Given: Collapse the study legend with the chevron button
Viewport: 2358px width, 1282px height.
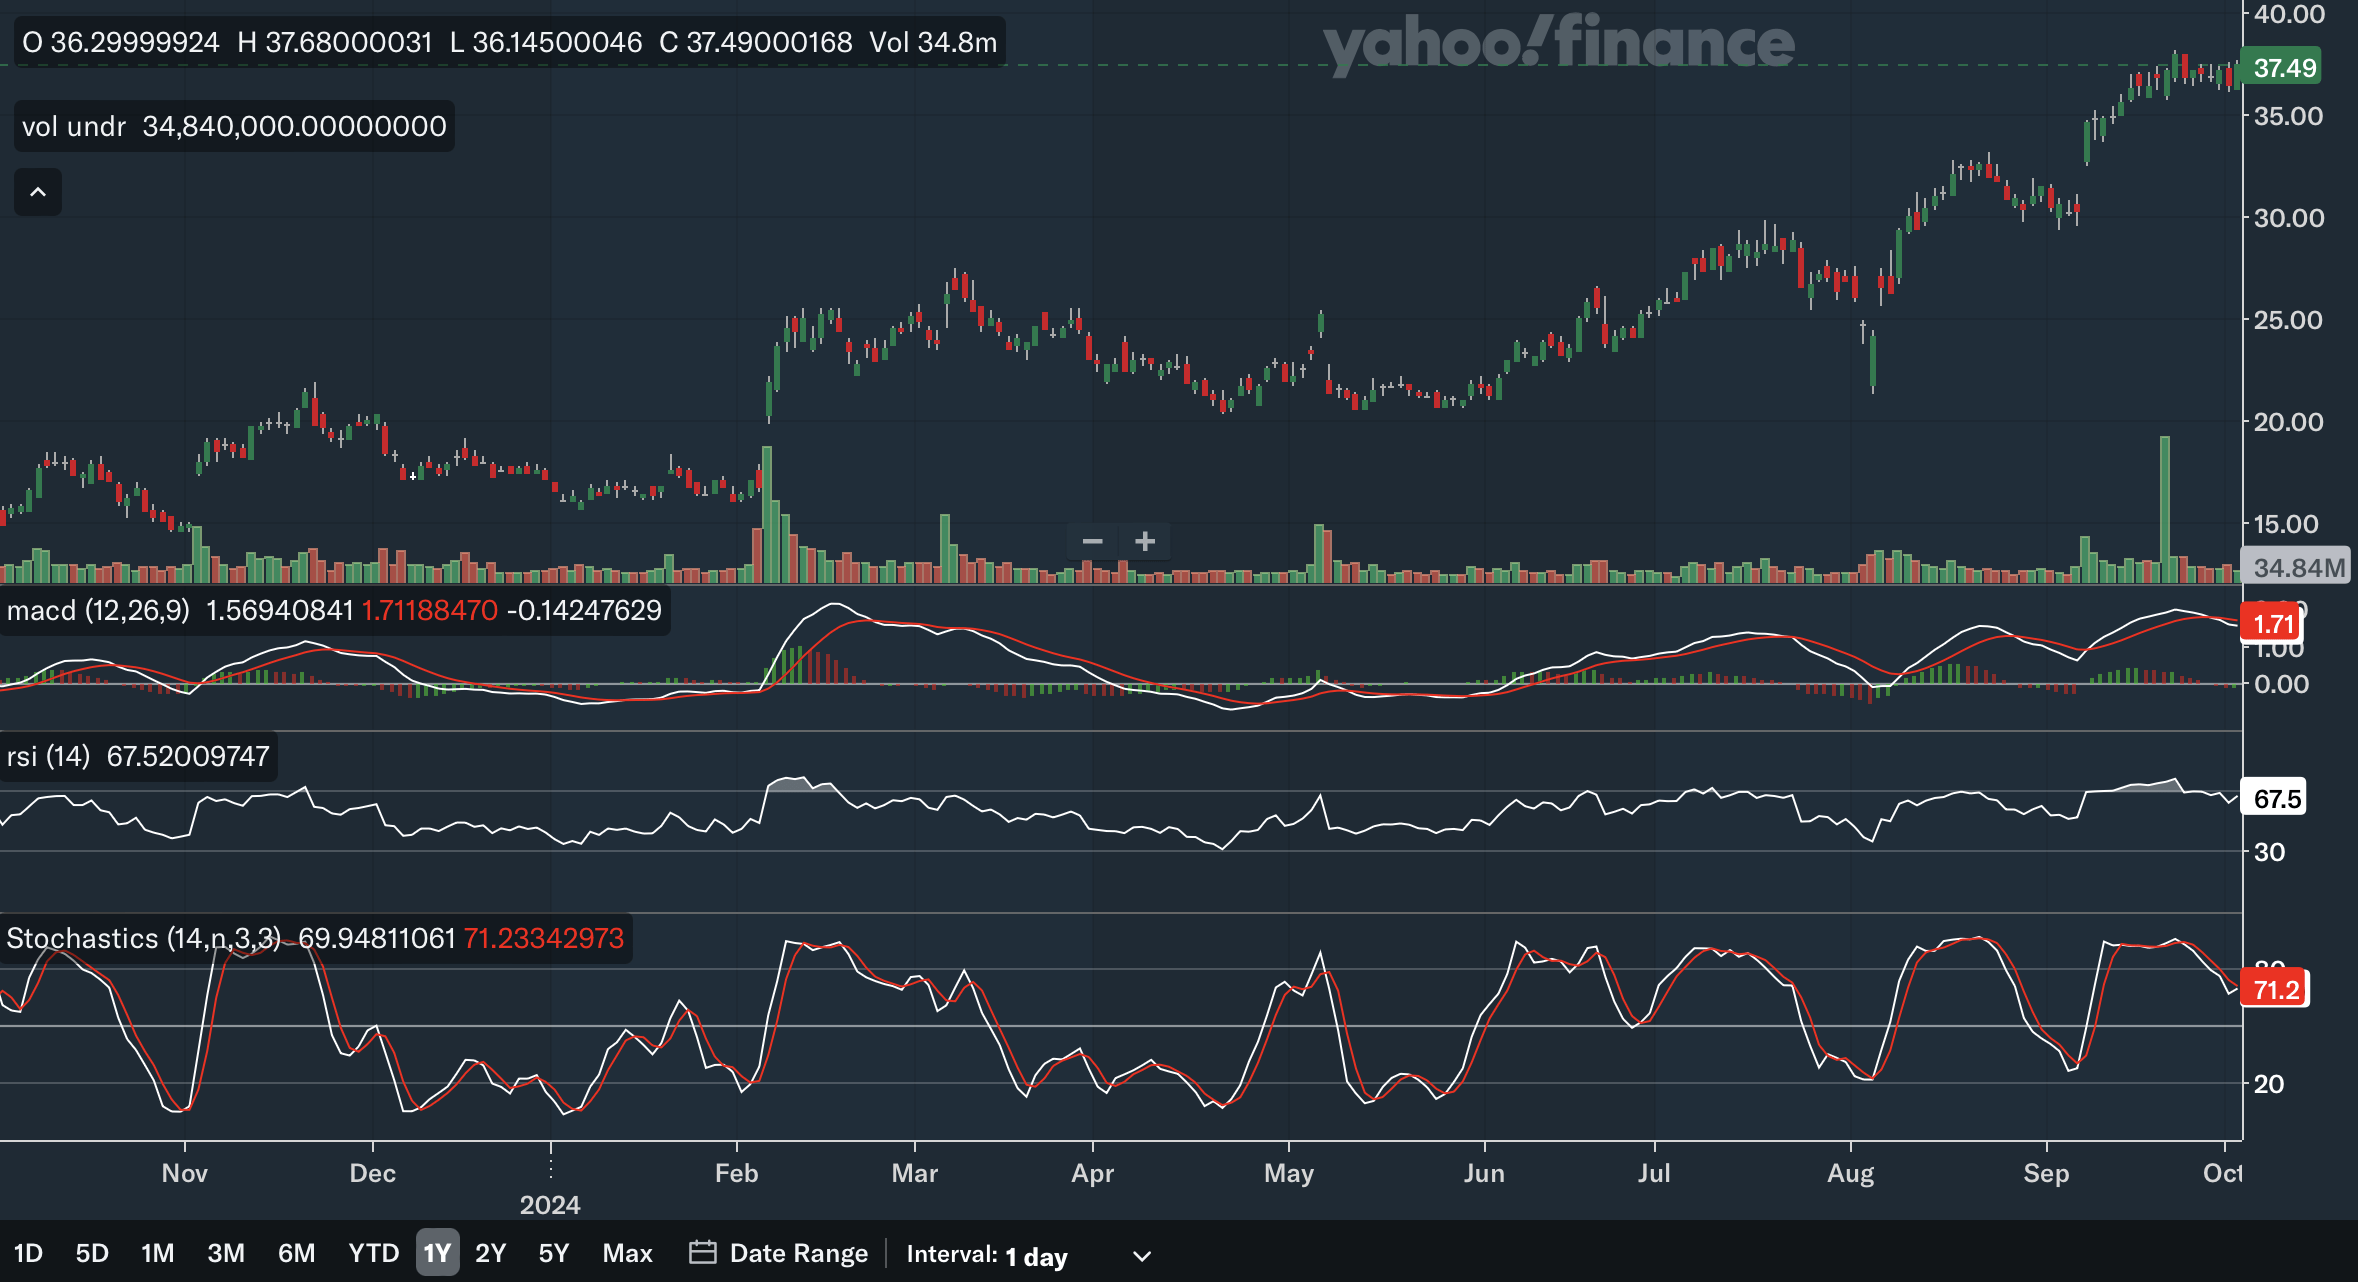Looking at the screenshot, I should (38, 192).
